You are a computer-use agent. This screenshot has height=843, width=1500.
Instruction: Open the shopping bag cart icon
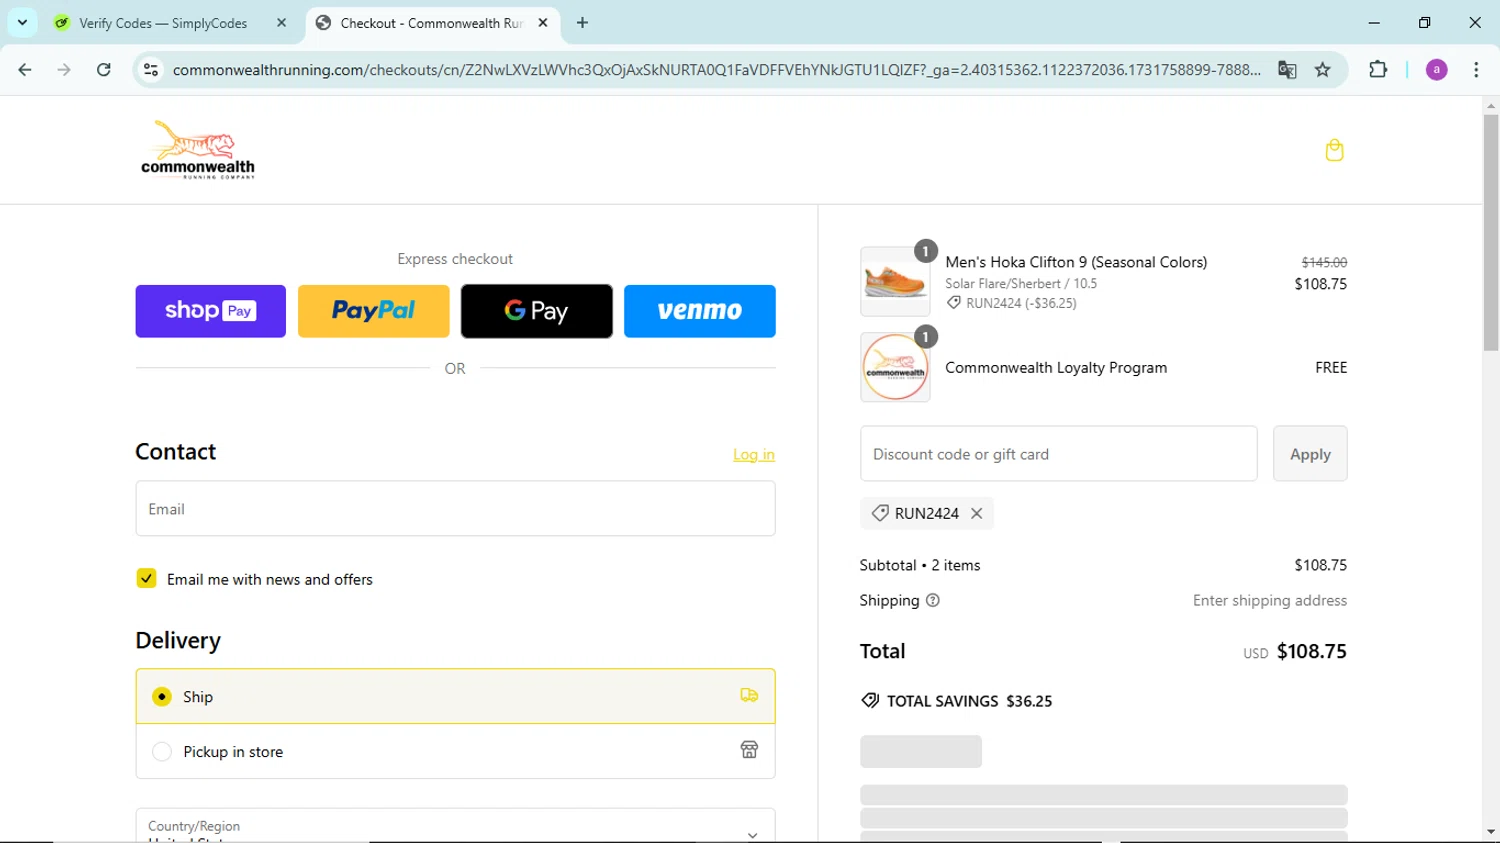point(1334,150)
